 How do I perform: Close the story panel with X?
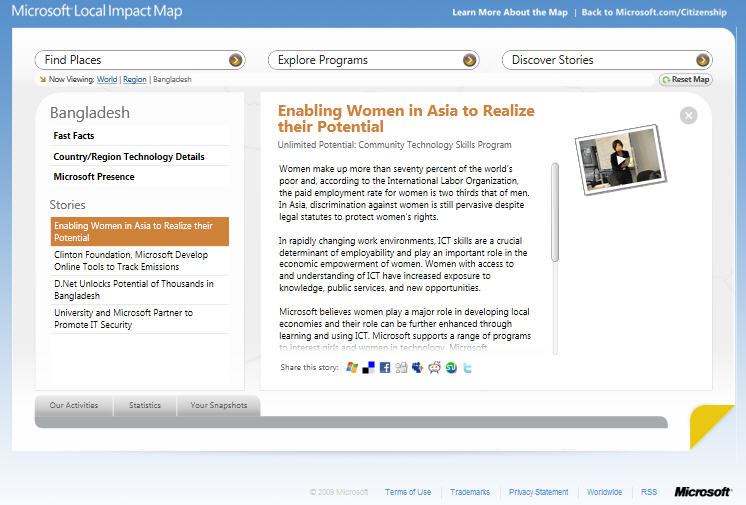click(x=688, y=115)
